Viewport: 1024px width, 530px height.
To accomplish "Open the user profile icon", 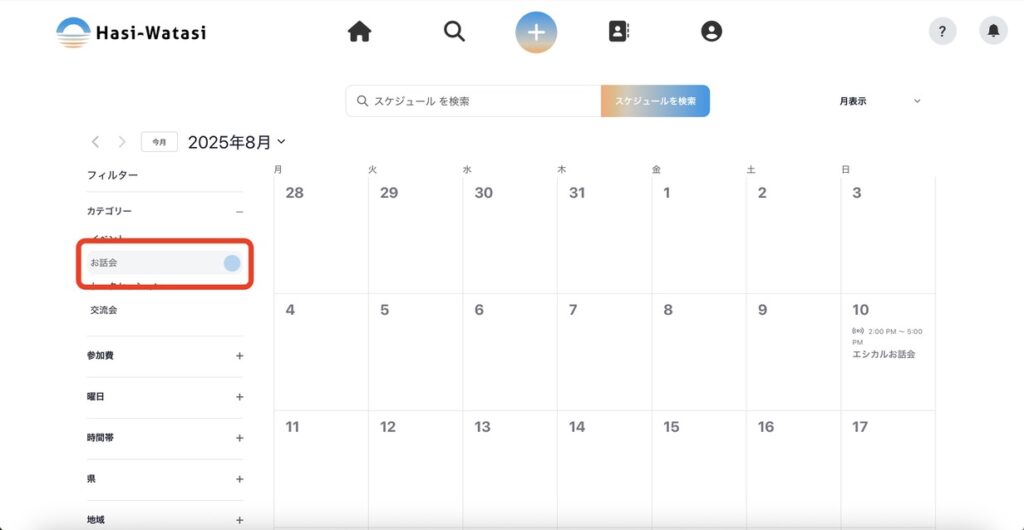I will (x=711, y=32).
